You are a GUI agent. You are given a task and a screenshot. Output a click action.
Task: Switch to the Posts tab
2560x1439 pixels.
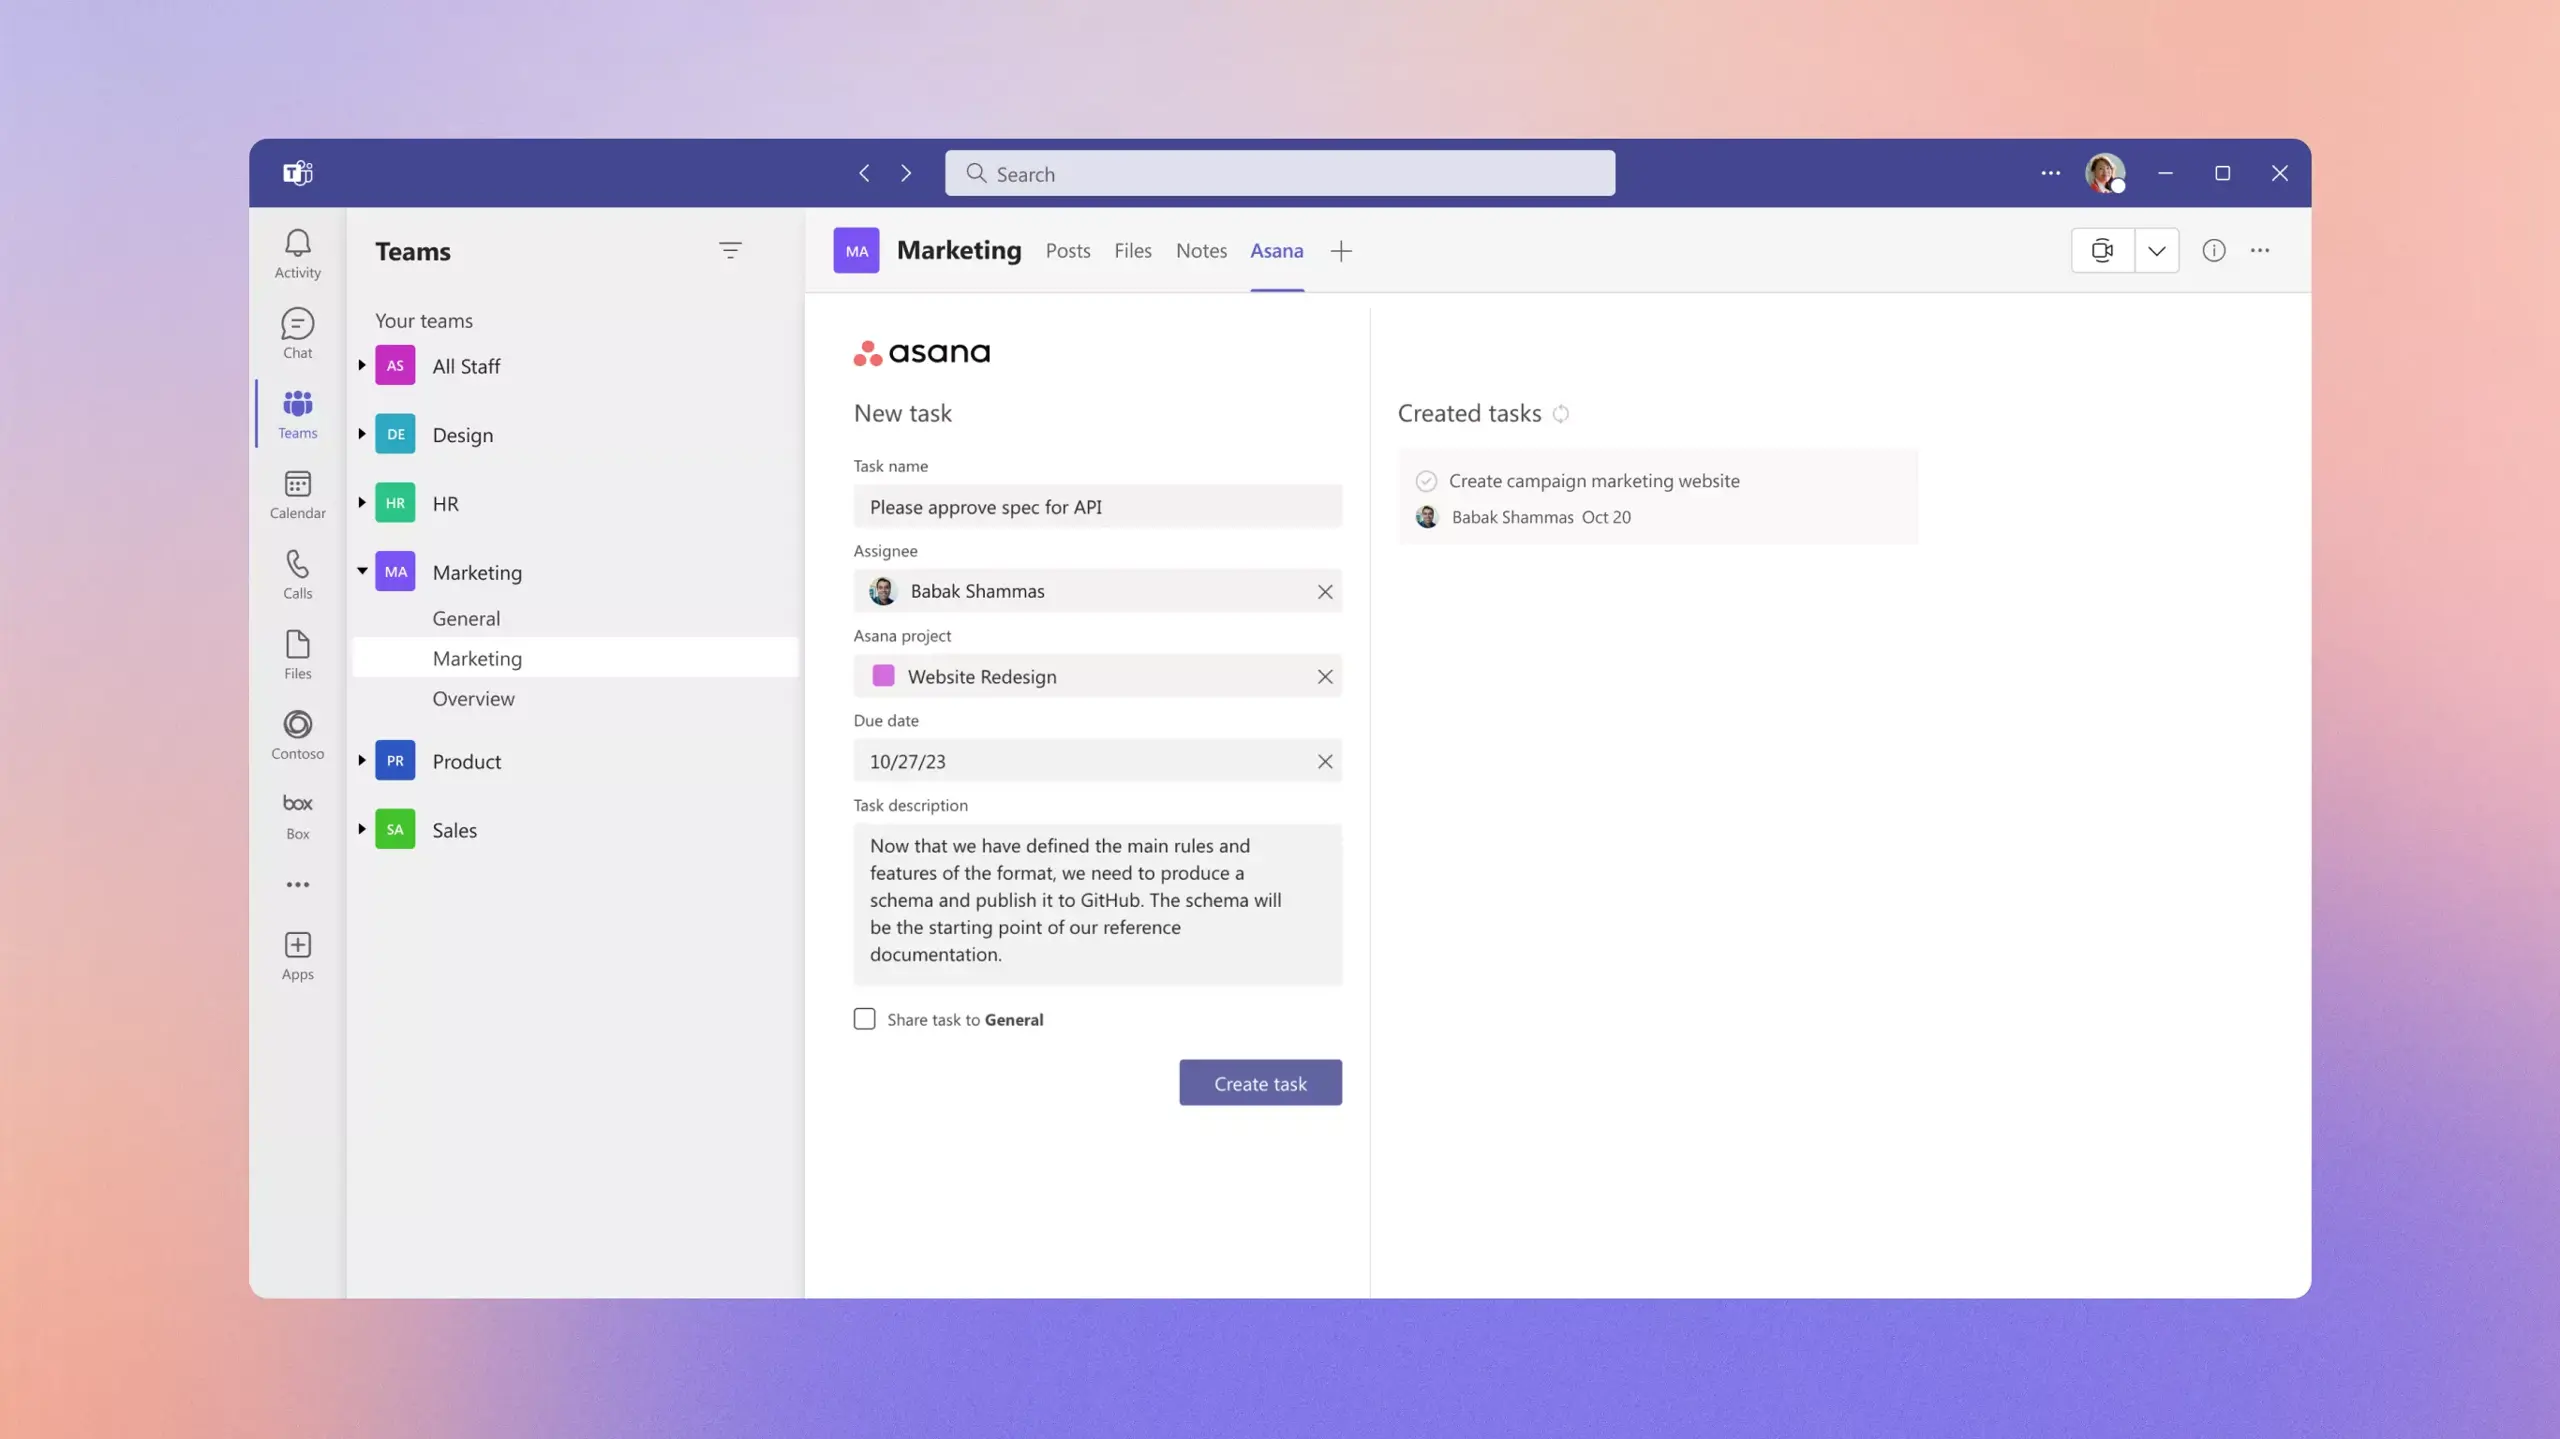pos(1067,250)
